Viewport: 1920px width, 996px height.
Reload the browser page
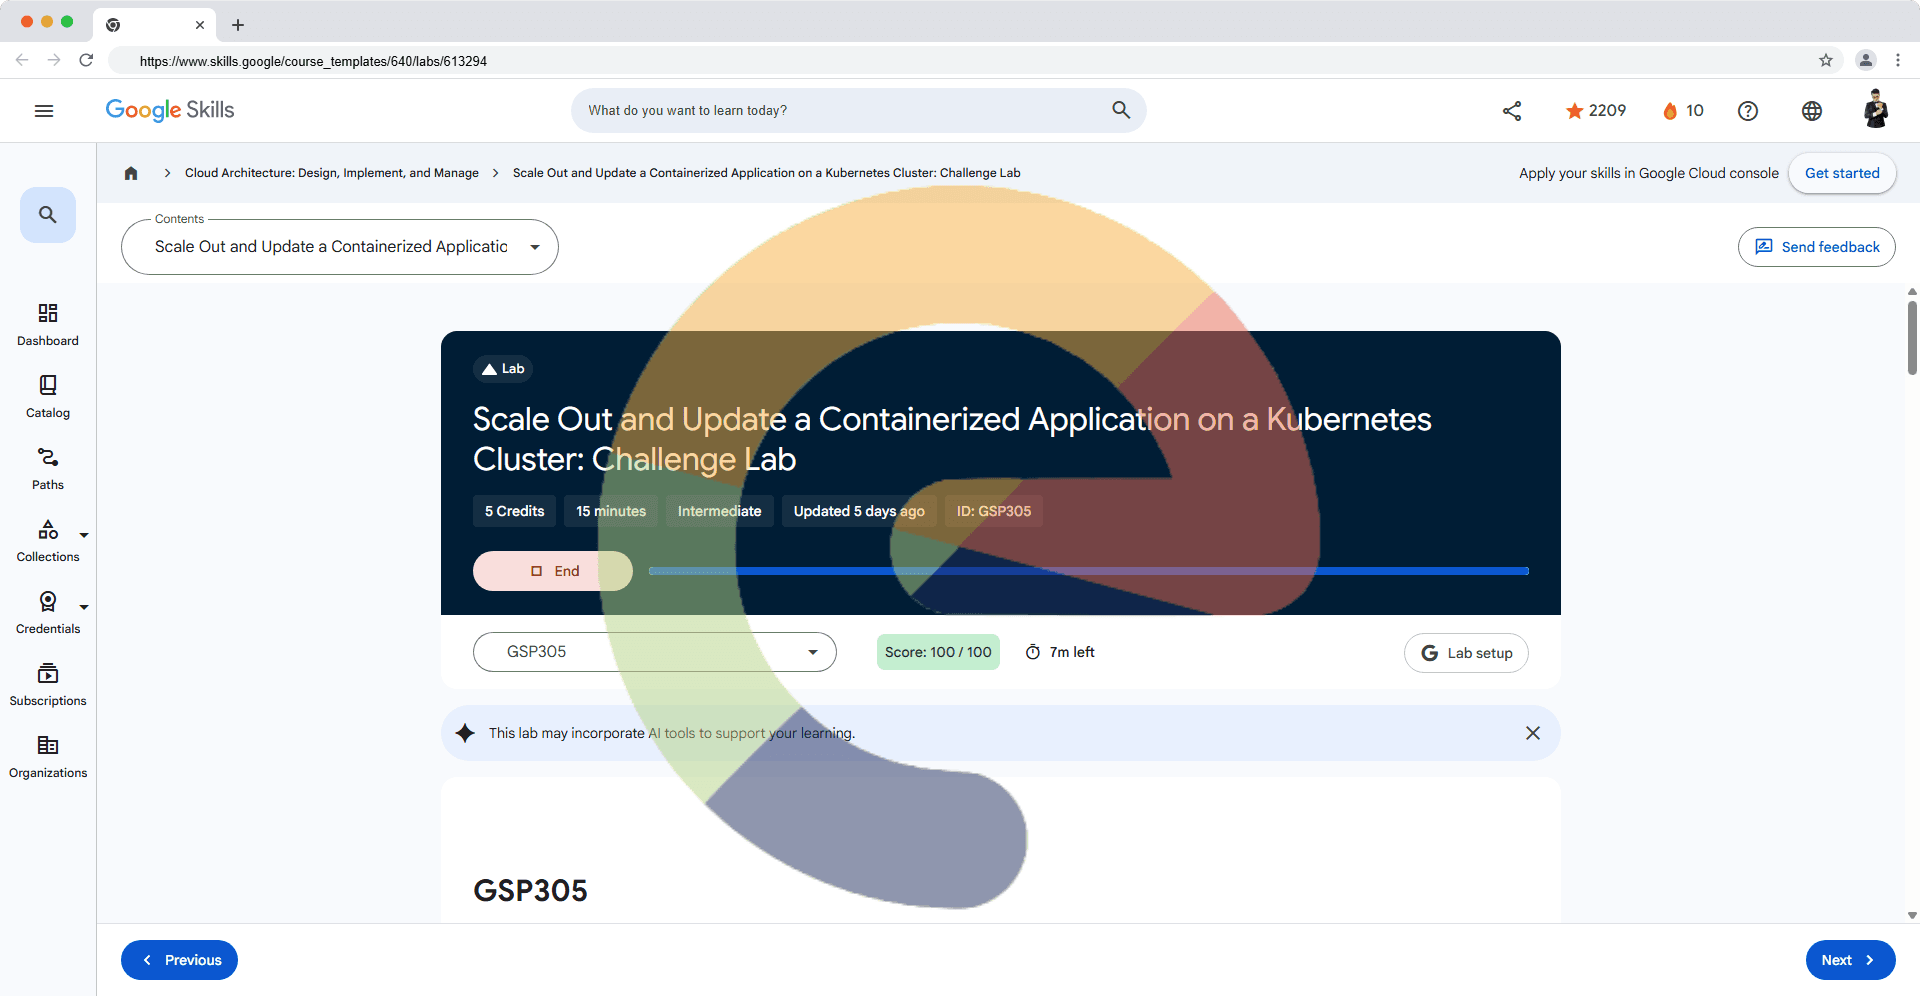(x=86, y=61)
